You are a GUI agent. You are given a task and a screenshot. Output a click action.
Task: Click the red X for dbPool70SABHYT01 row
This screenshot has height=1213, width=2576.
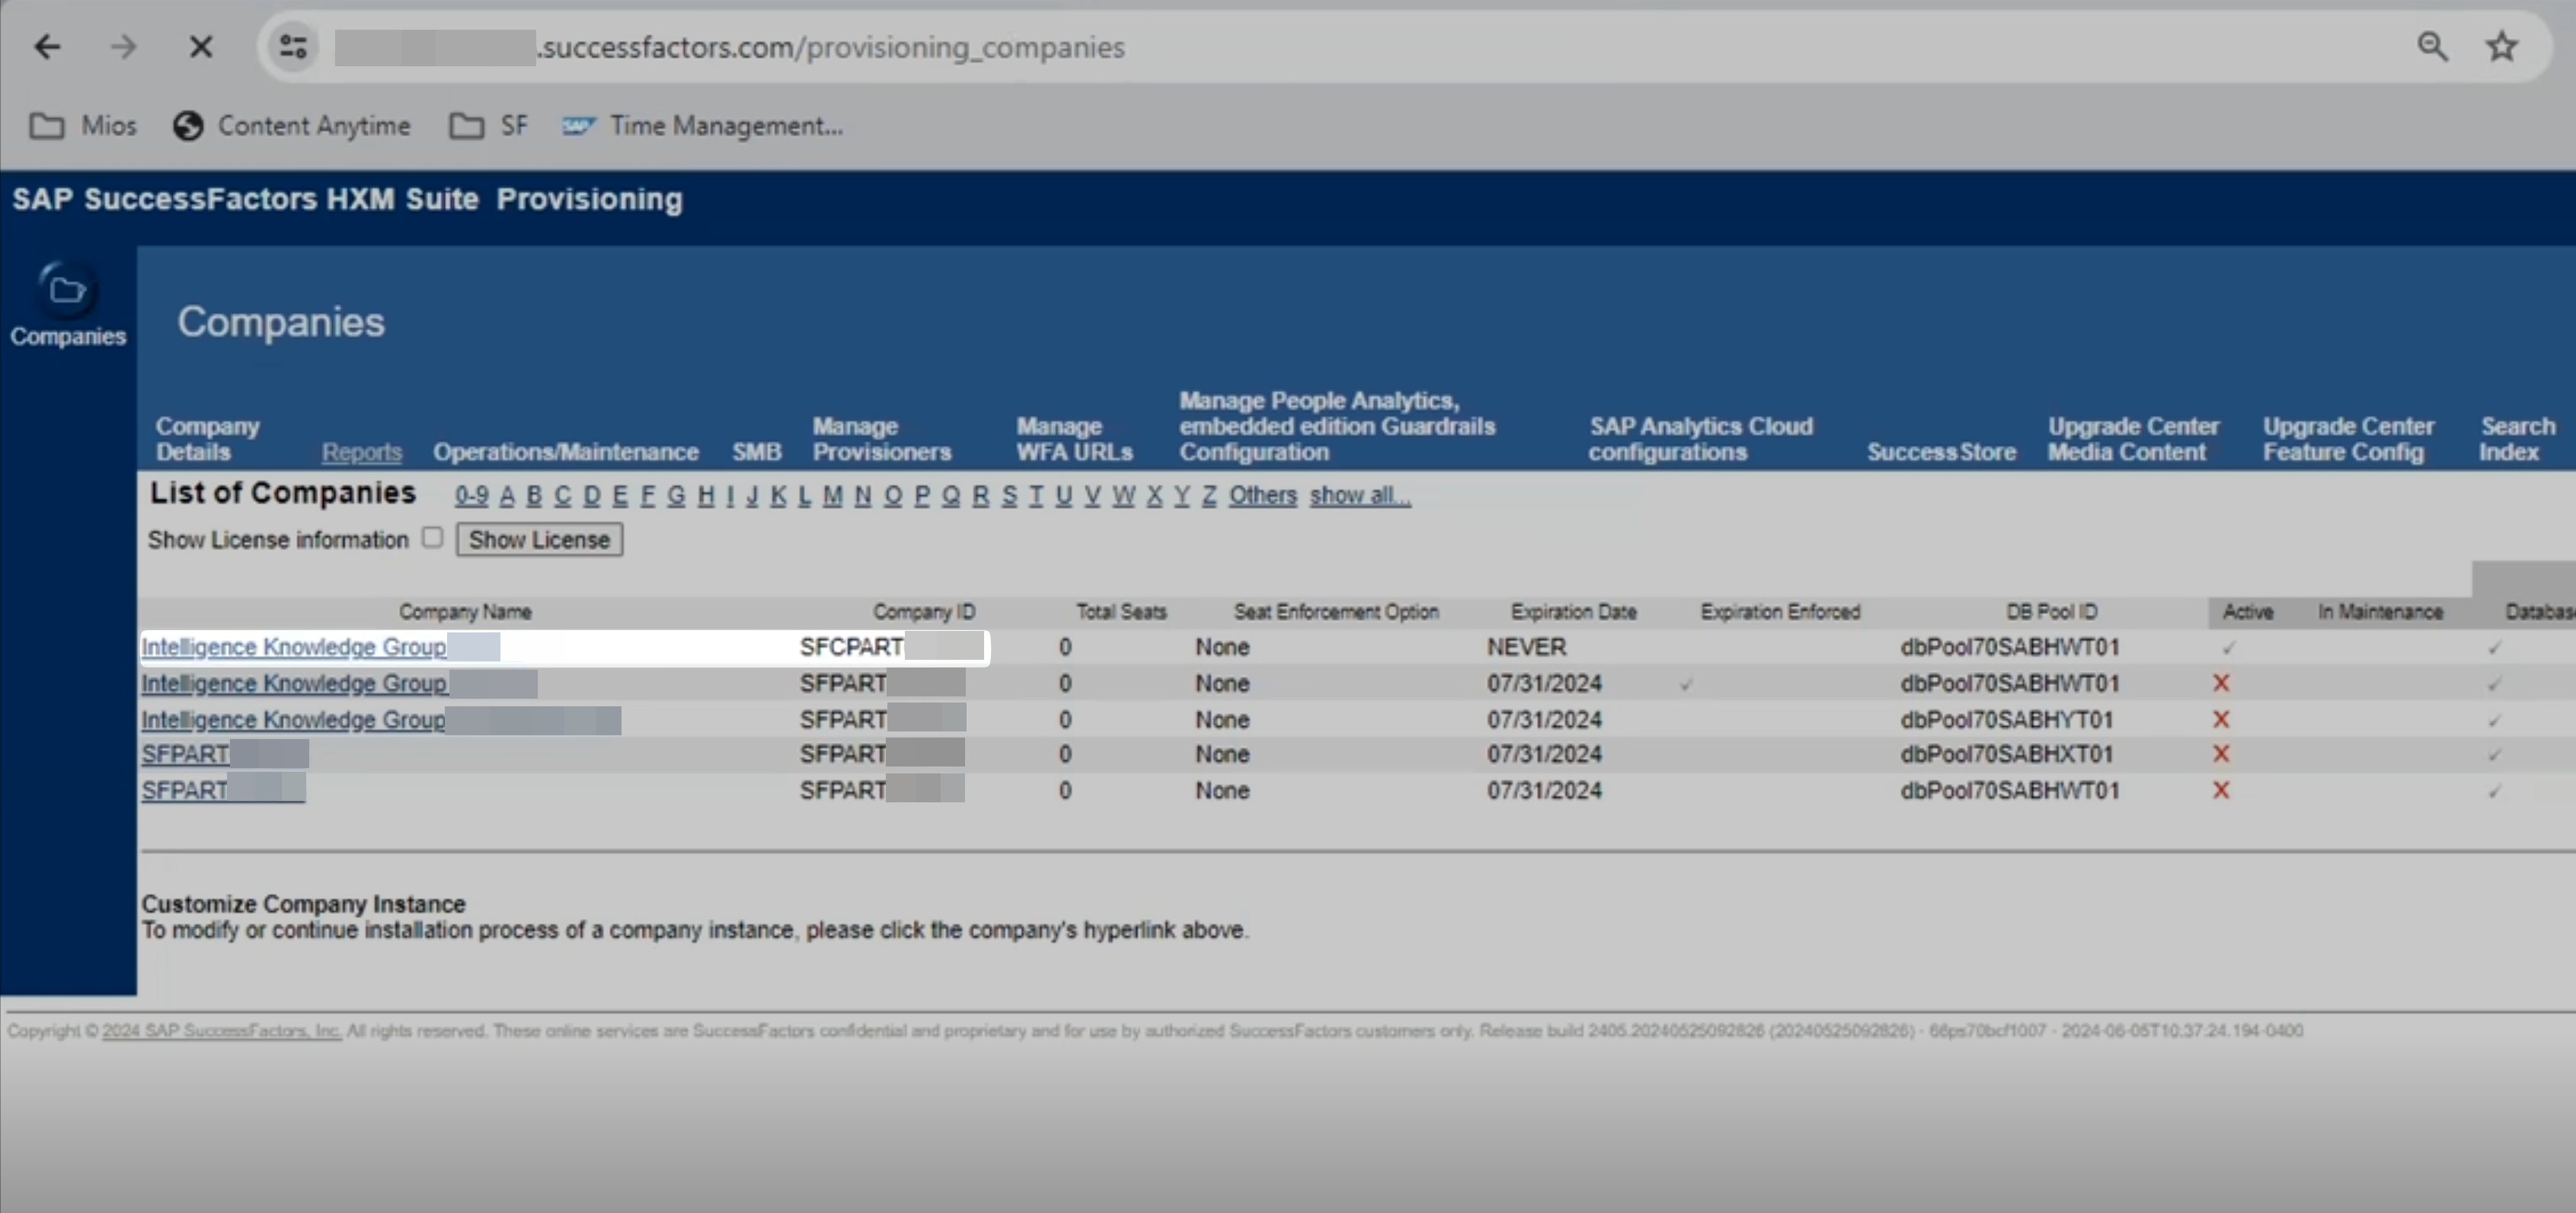pos(2221,720)
